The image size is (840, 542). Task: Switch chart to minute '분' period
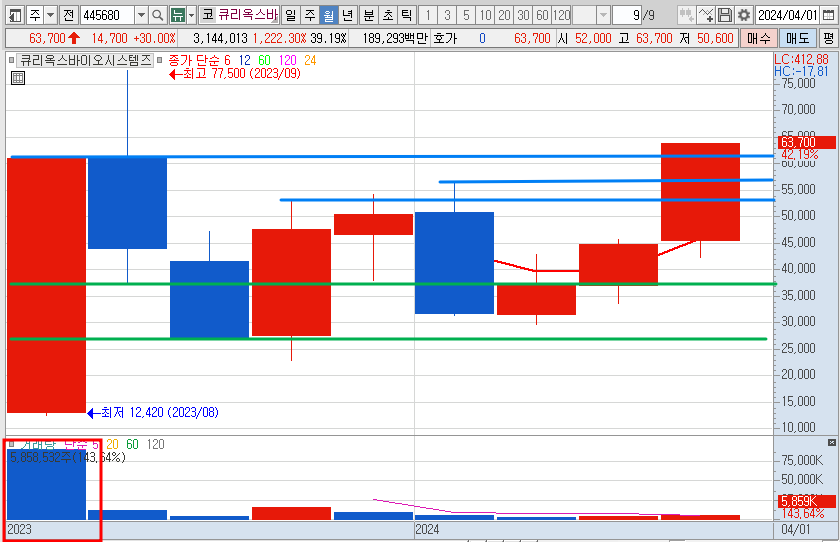369,15
